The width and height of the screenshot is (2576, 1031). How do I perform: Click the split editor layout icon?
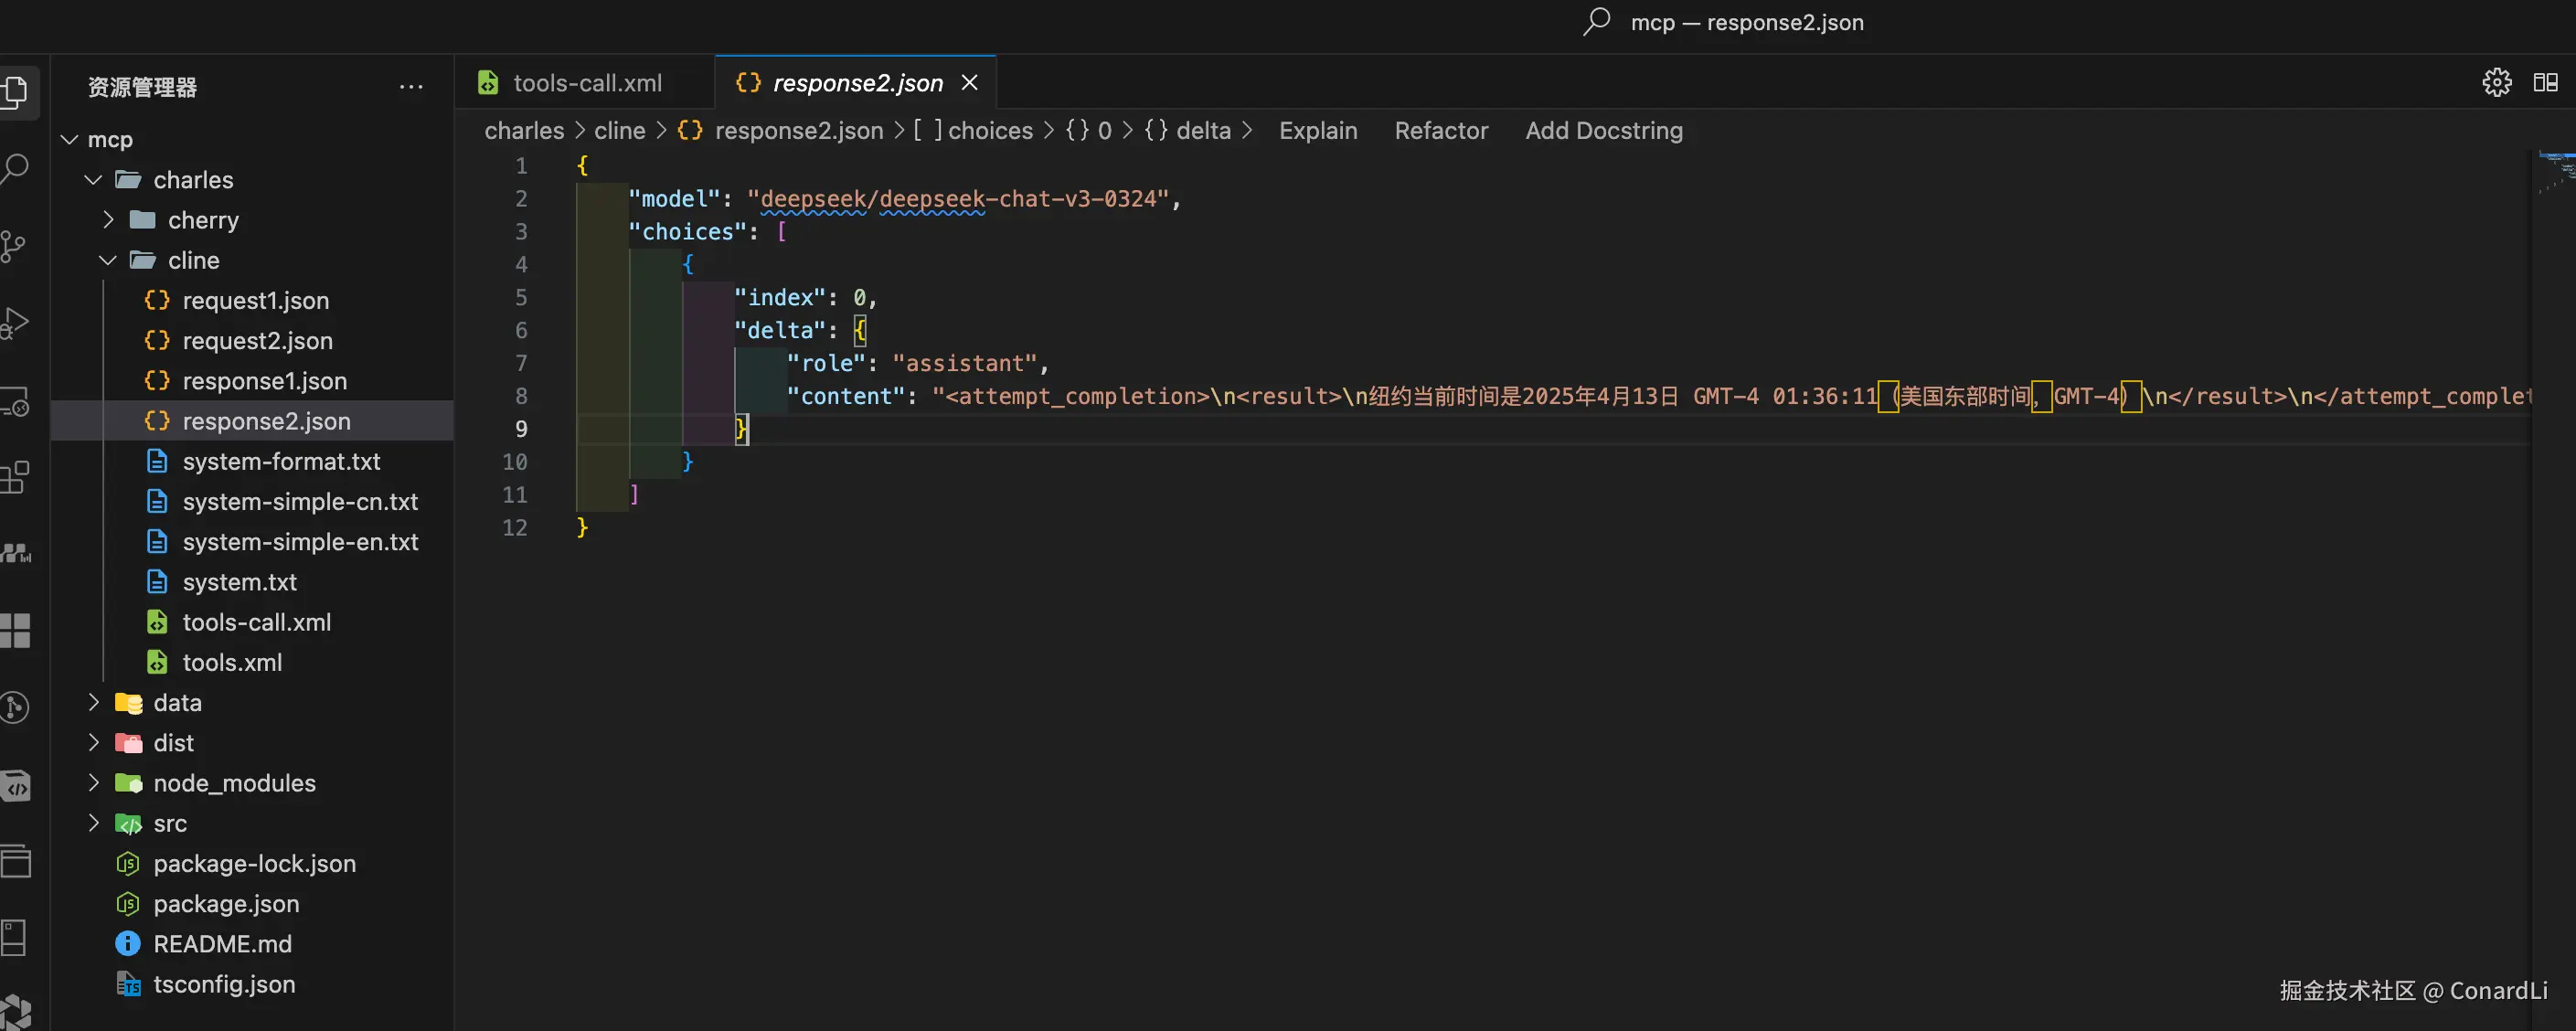coord(2545,83)
